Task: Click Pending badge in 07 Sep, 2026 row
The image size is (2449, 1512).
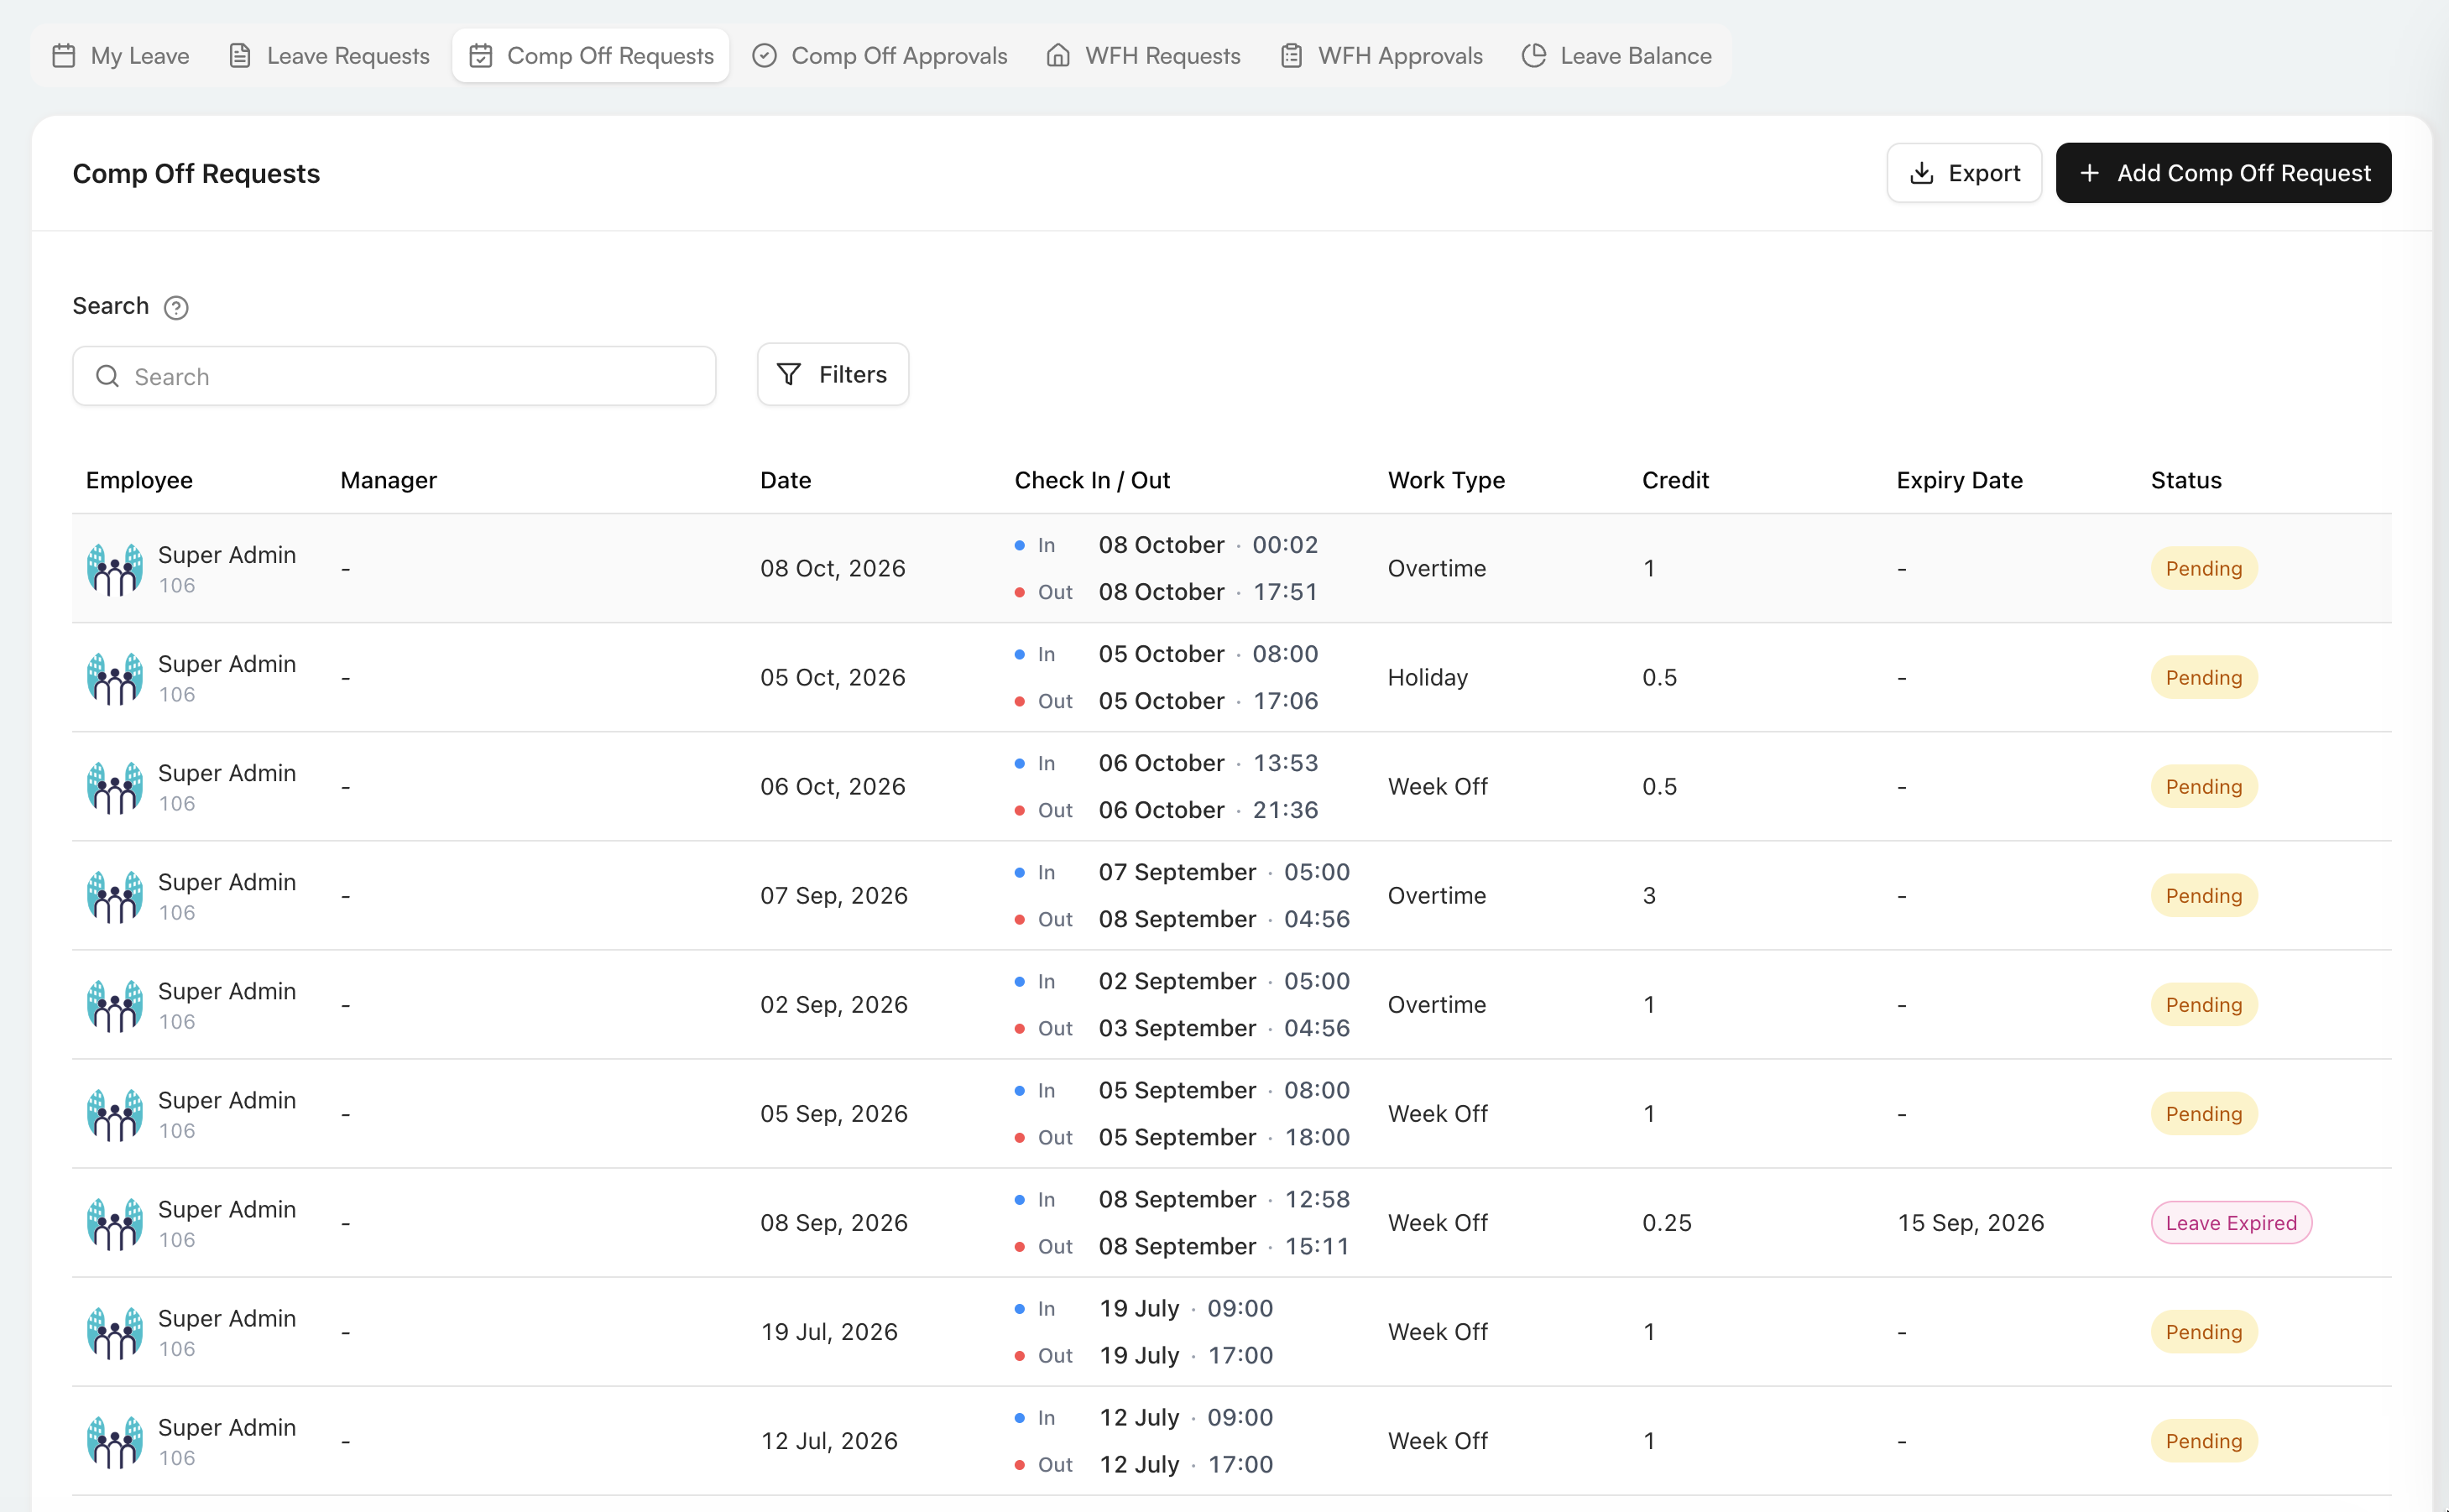Action: [2204, 895]
